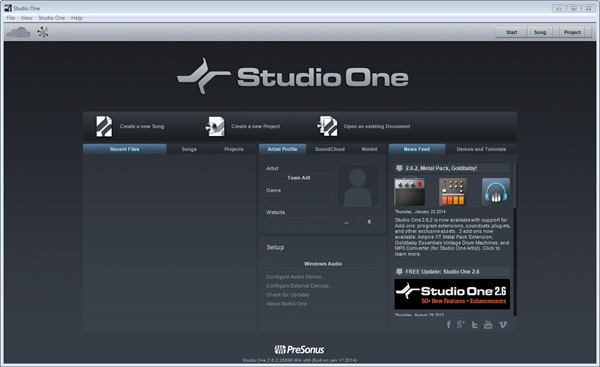Screen dimensions: 600x367
Task: Open the Studio One menu
Action: [52, 18]
